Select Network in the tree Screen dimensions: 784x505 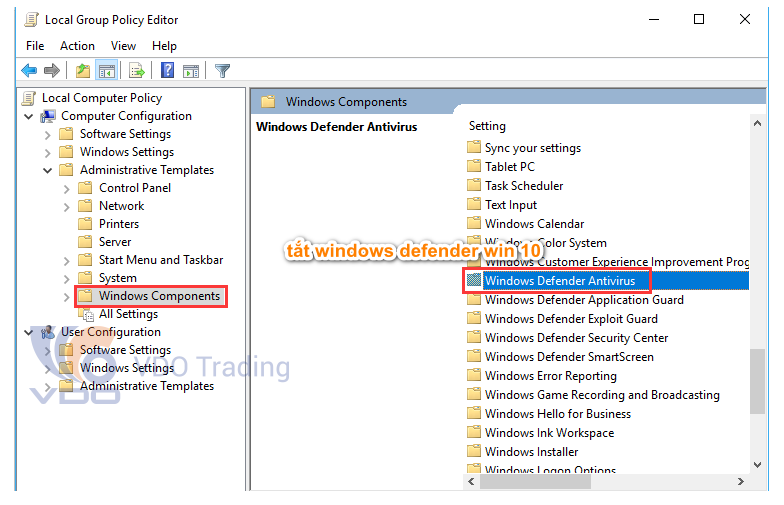pos(122,206)
